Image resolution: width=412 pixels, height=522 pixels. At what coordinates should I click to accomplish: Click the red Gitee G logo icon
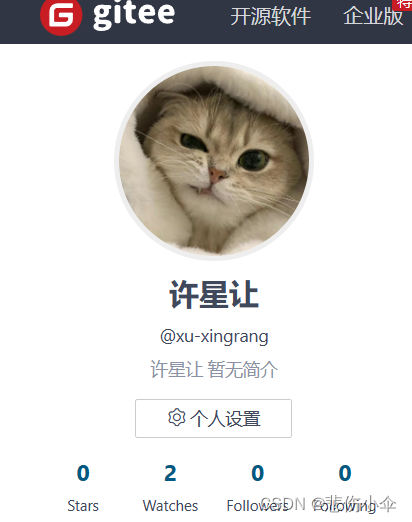[x=61, y=16]
